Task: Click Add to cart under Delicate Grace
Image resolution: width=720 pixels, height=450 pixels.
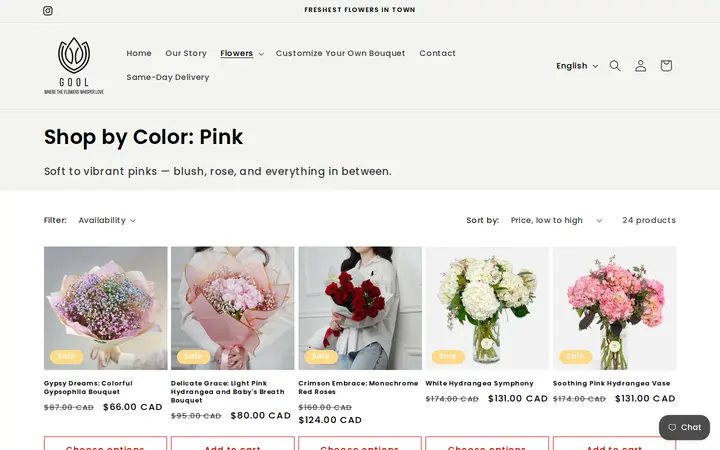Action: pos(233,444)
